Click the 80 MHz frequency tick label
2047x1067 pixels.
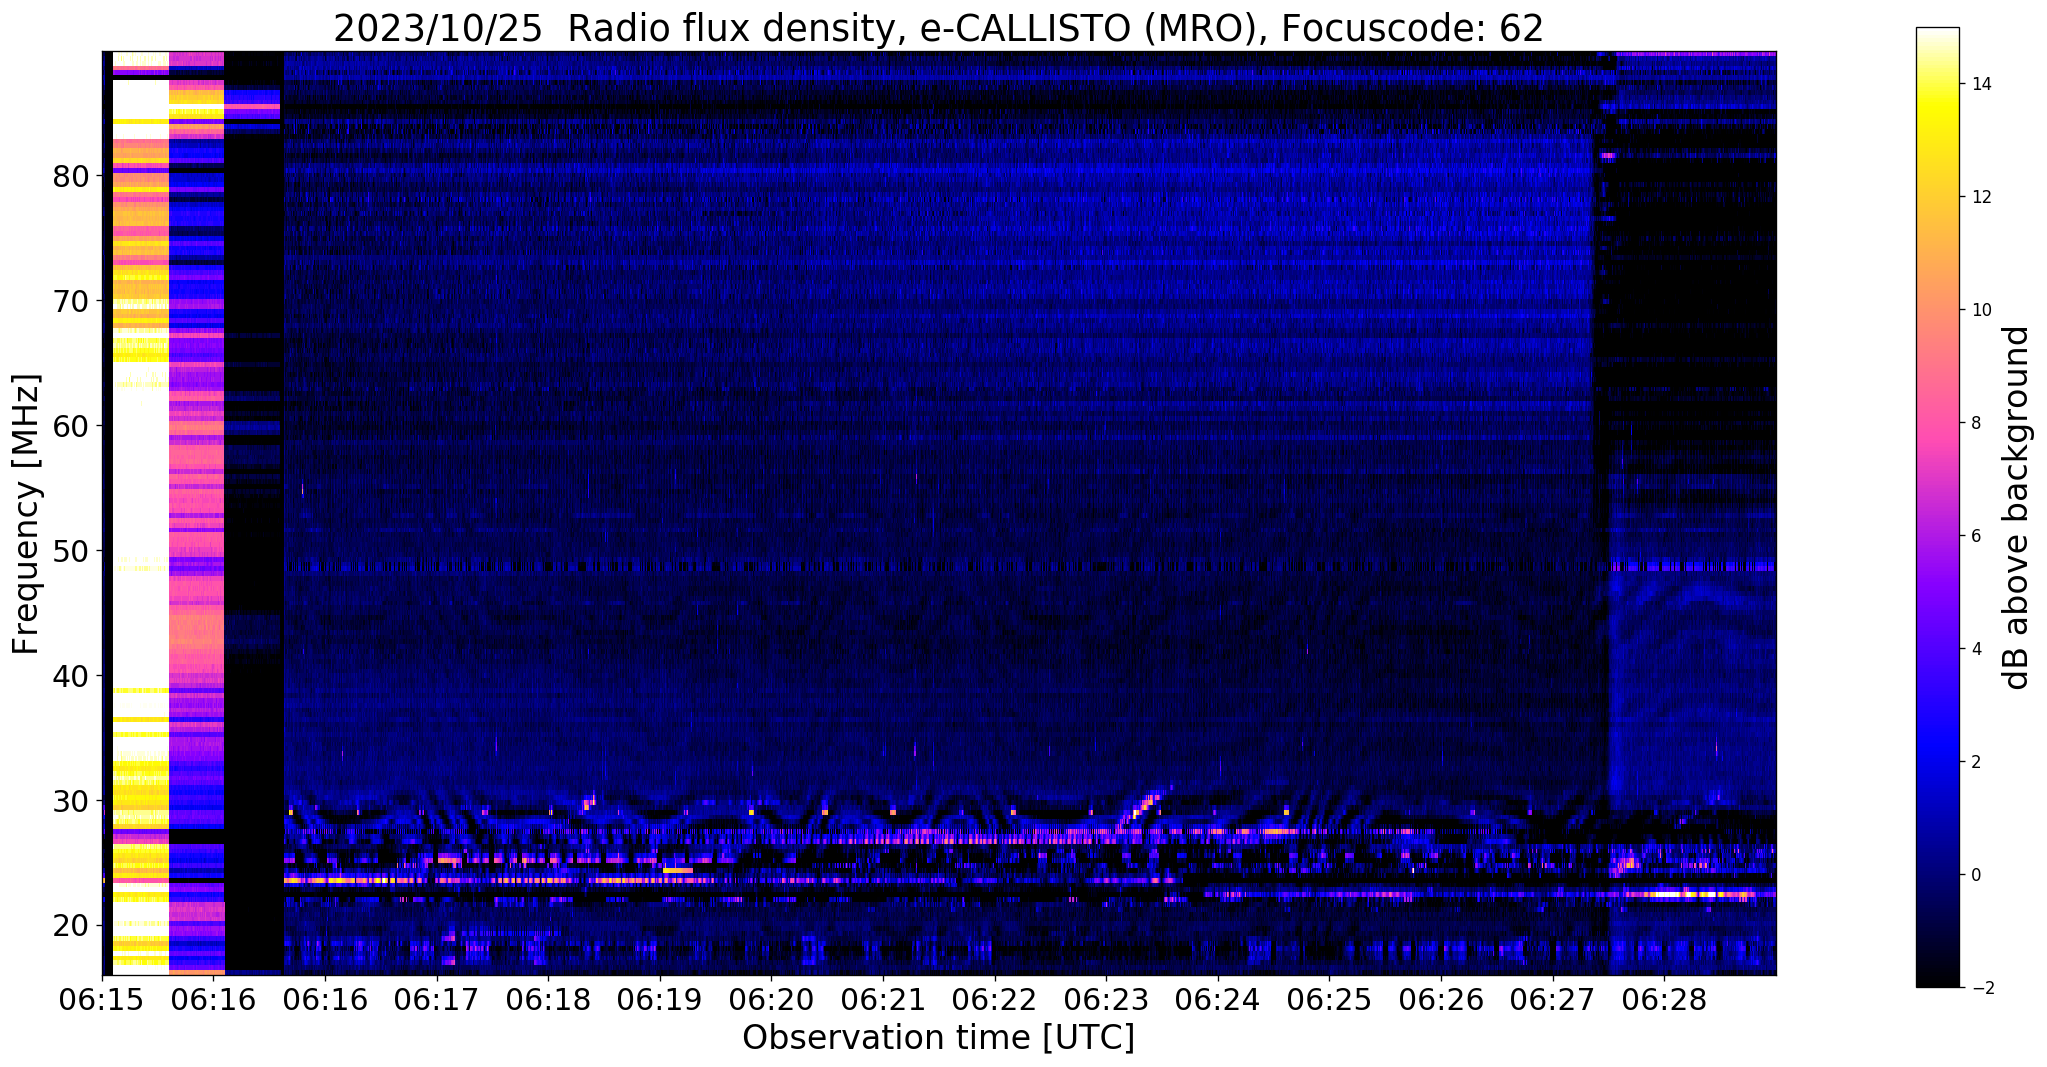pyautogui.click(x=70, y=176)
